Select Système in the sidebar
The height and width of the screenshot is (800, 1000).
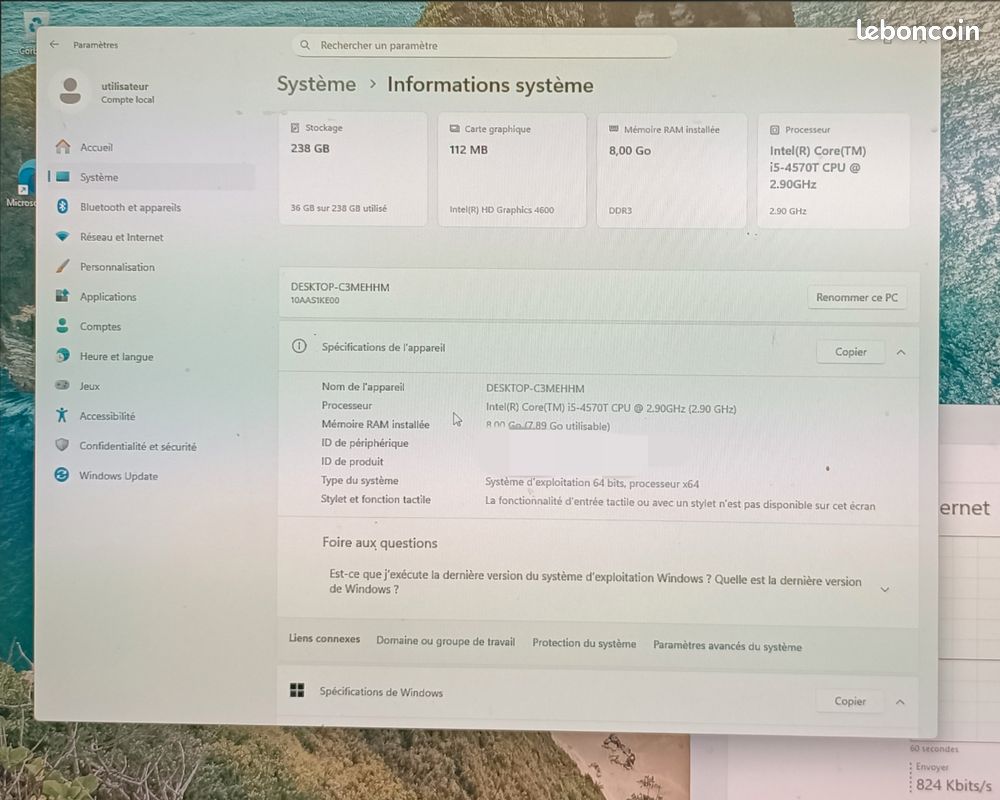click(152, 177)
